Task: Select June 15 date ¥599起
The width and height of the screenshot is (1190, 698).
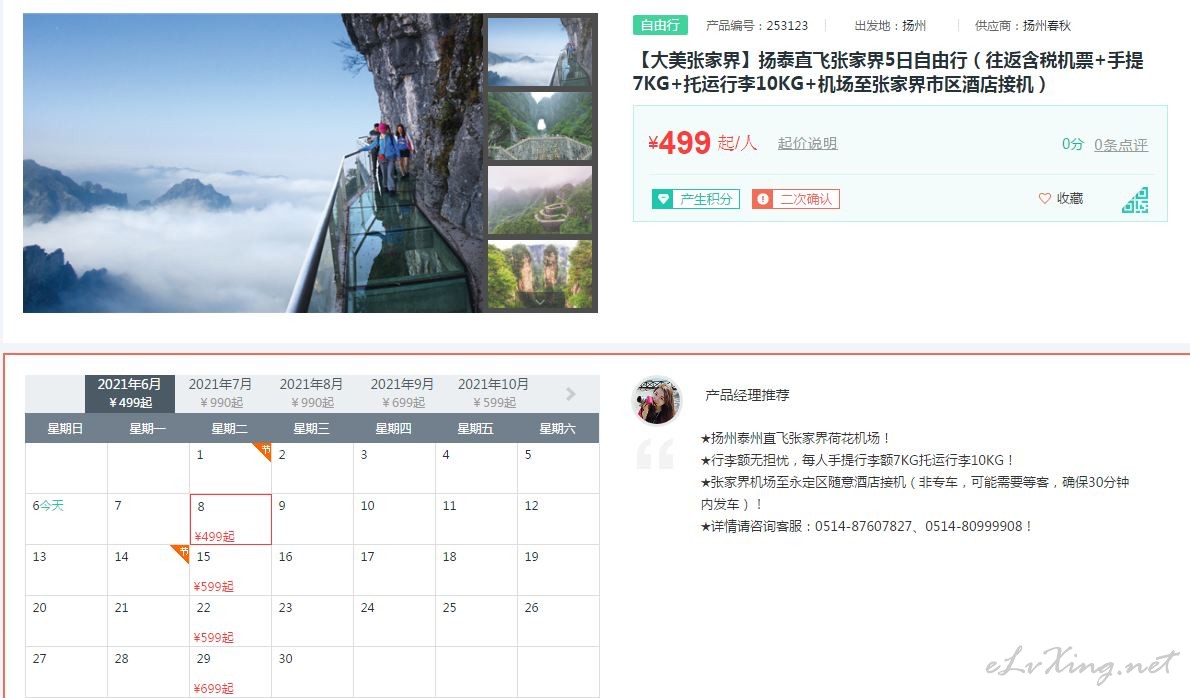Action: pyautogui.click(x=231, y=570)
